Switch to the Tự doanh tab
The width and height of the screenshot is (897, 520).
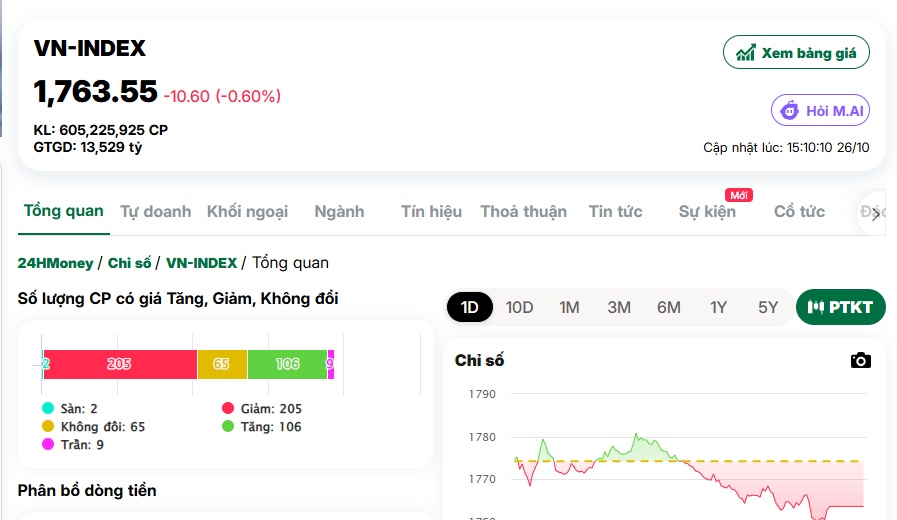pyautogui.click(x=156, y=212)
